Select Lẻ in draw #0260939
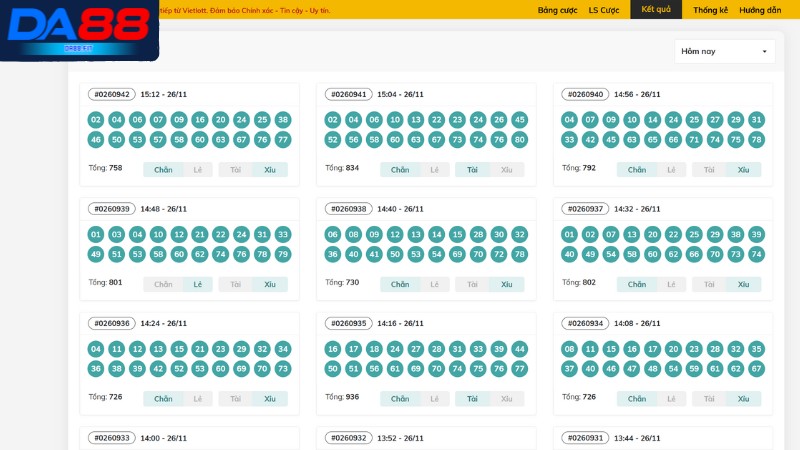Image resolution: width=800 pixels, height=450 pixels. point(197,284)
